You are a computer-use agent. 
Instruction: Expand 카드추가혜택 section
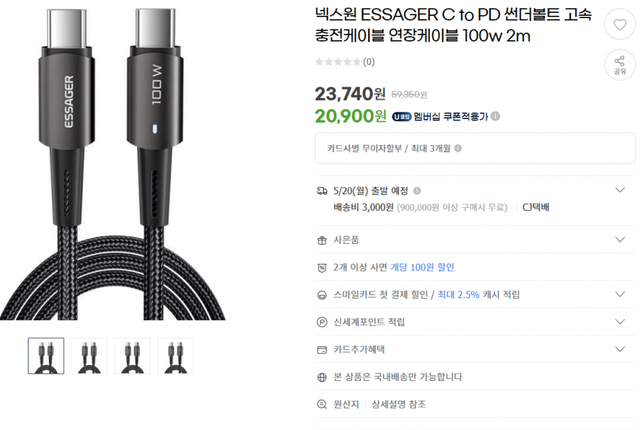(x=620, y=349)
